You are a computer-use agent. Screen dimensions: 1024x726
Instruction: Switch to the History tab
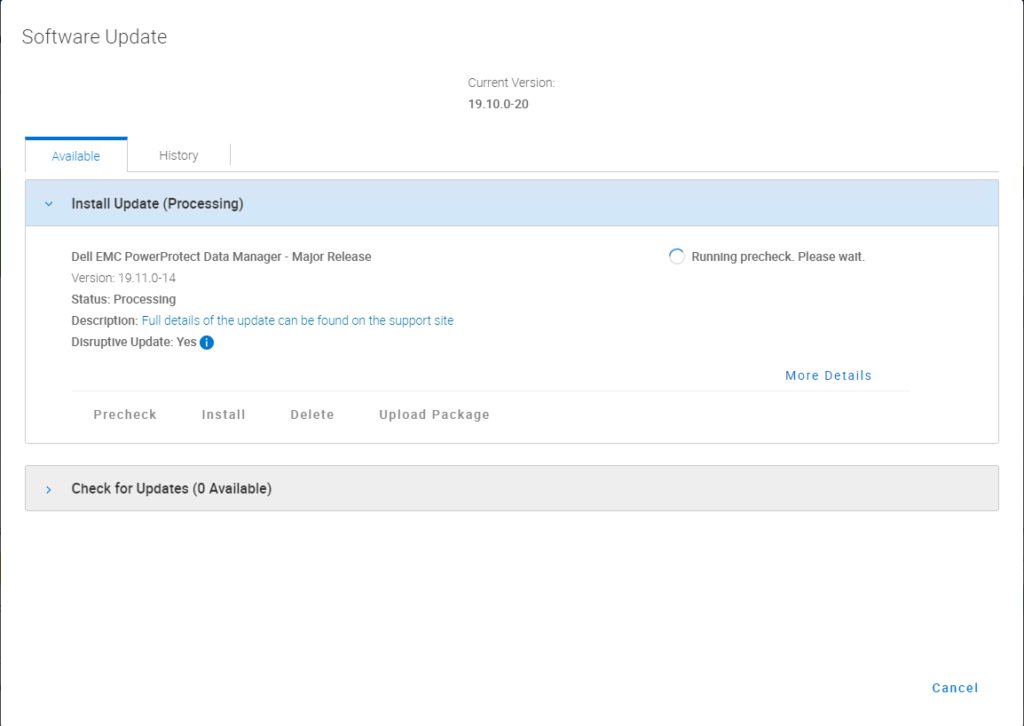coord(178,155)
